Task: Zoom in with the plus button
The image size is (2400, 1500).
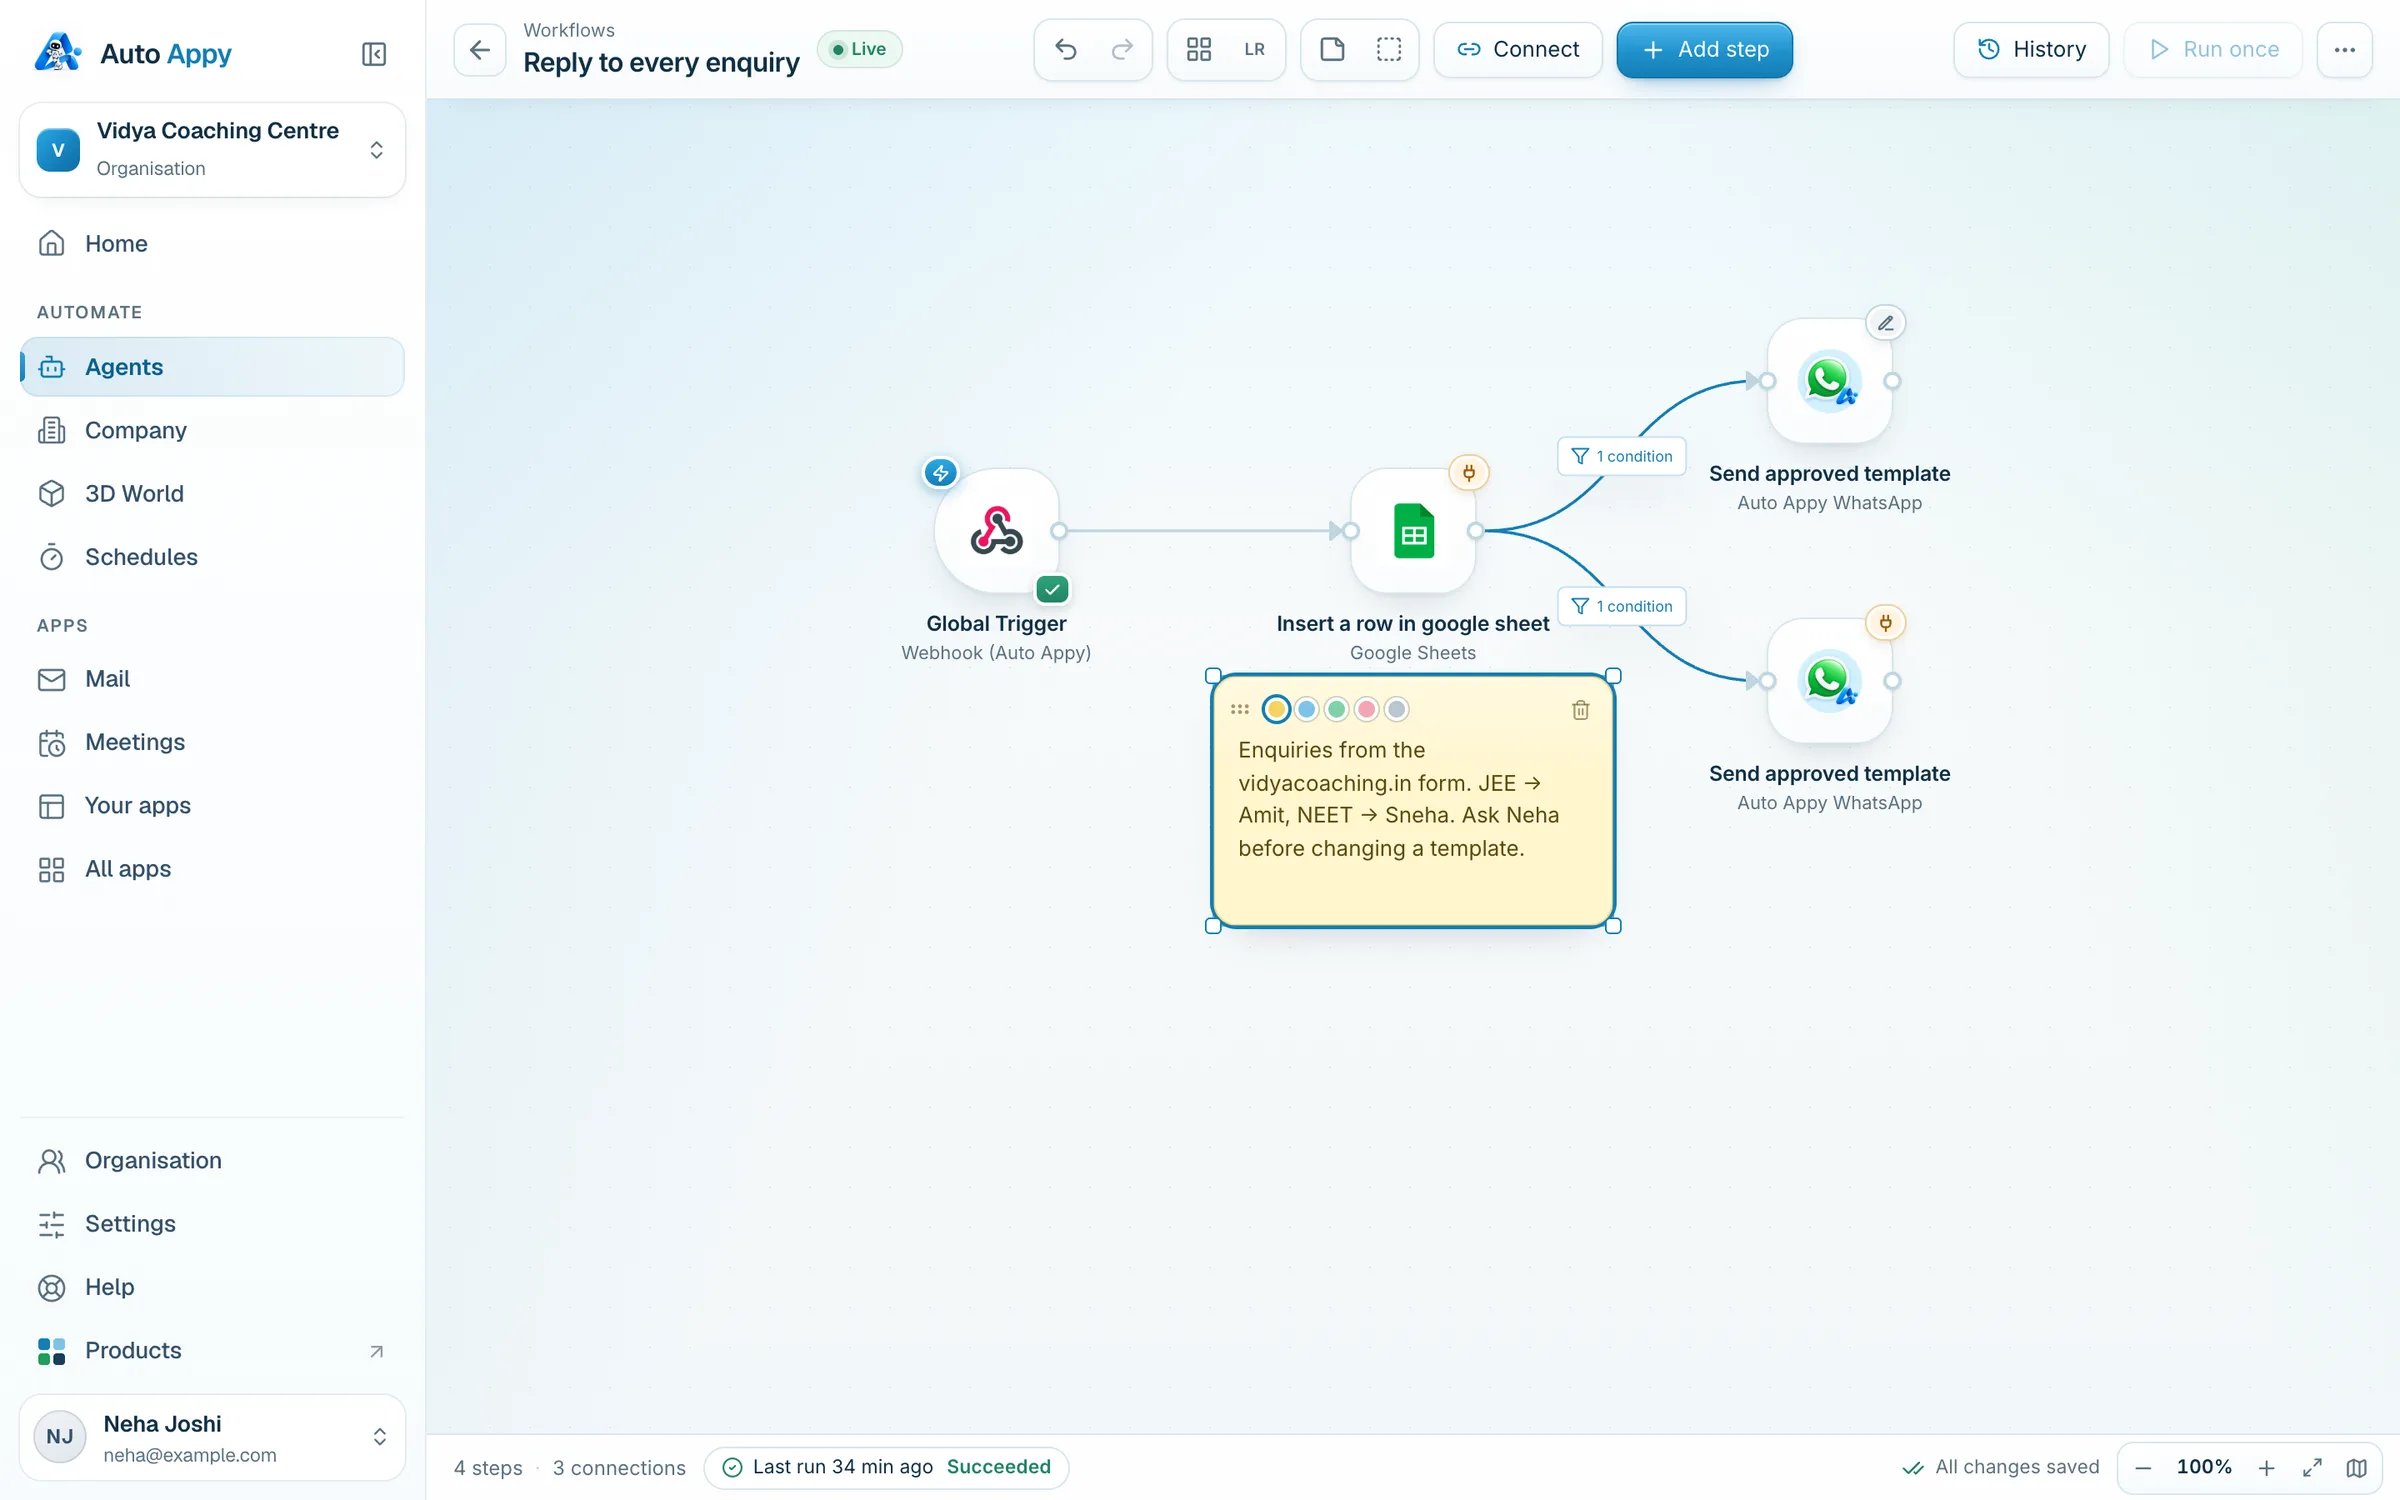Action: pos(2267,1468)
